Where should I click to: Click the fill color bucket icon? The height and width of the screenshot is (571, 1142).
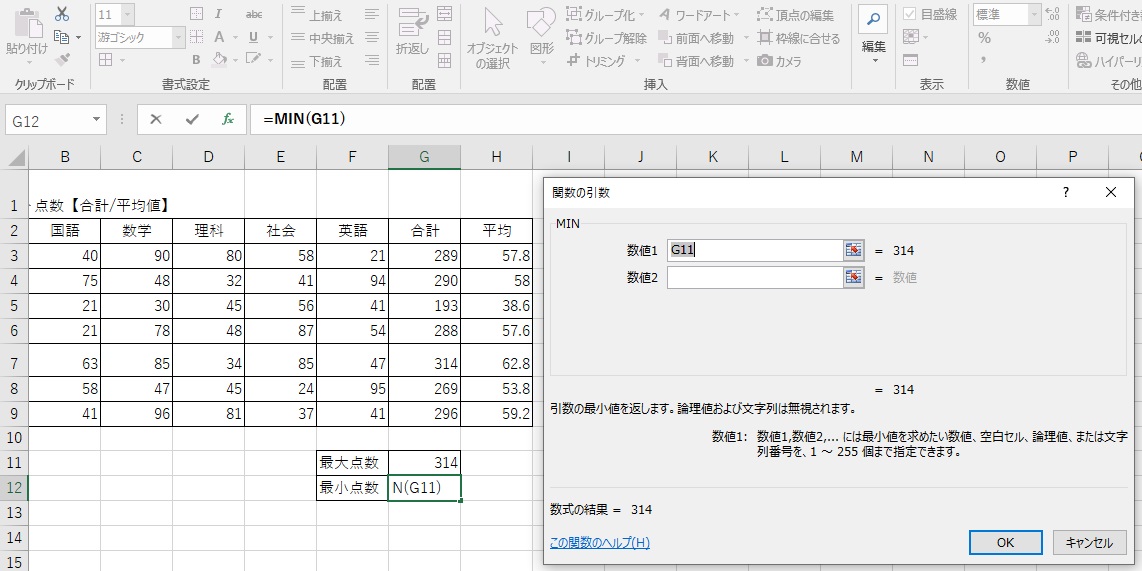(219, 59)
